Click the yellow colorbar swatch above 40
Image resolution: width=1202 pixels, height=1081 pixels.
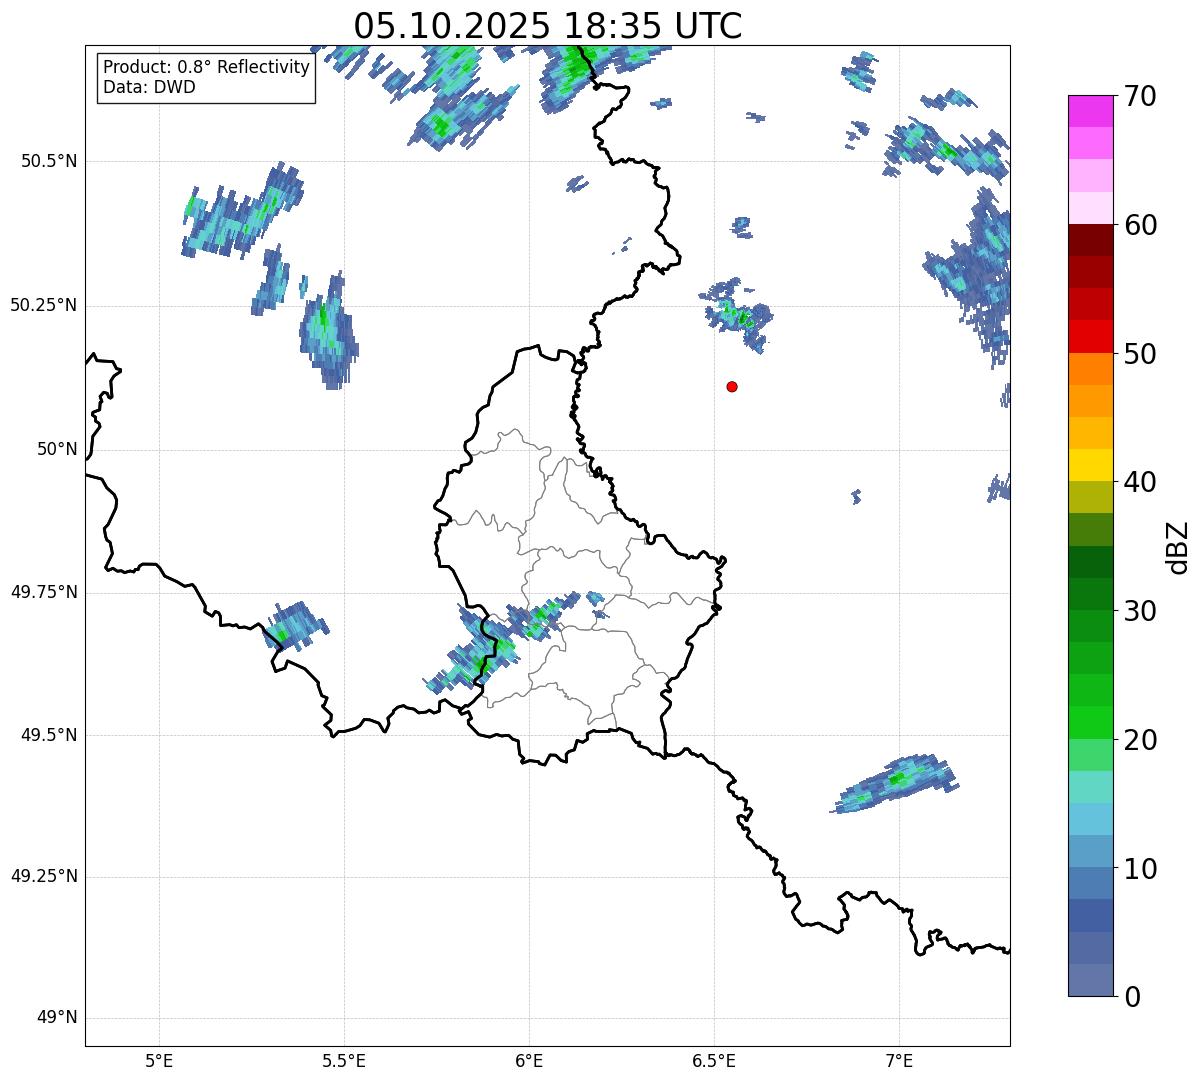[x=1091, y=465]
